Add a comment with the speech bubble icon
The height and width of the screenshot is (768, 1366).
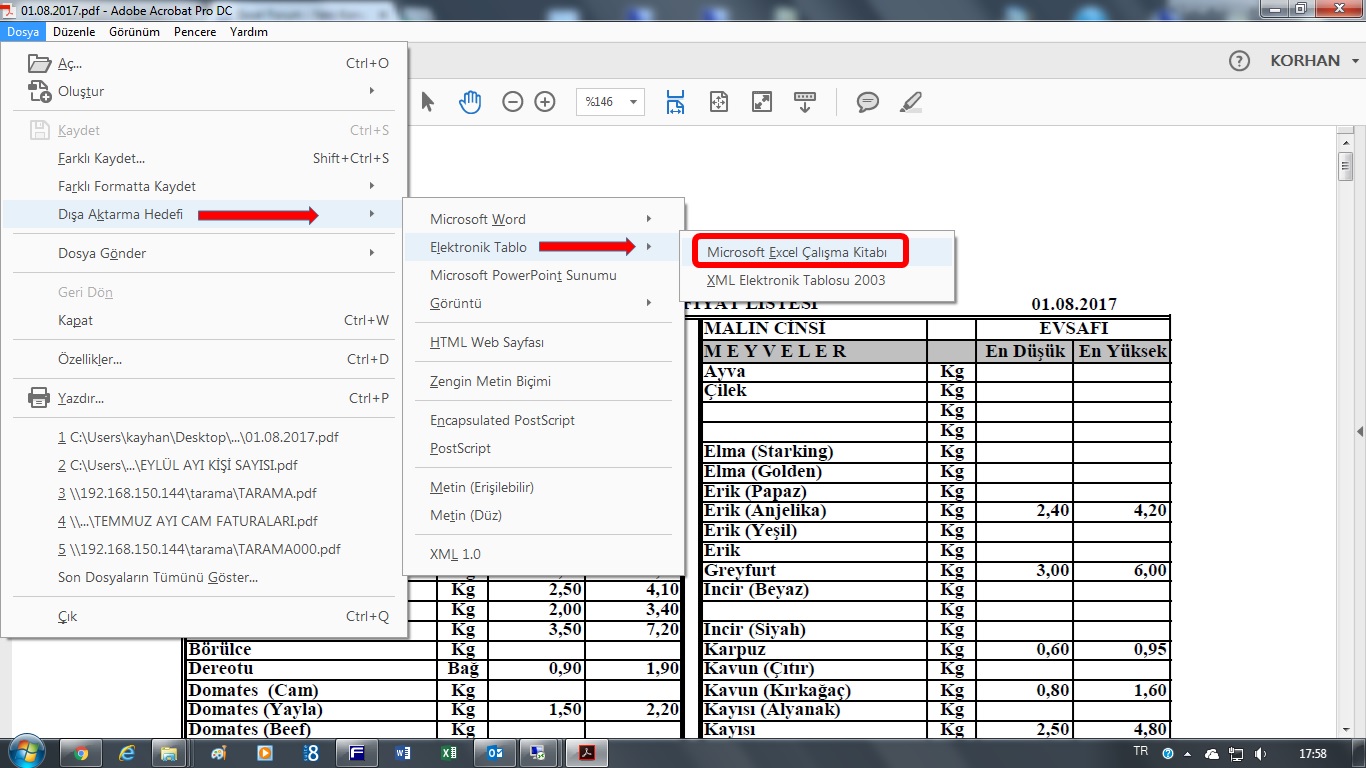pos(868,102)
